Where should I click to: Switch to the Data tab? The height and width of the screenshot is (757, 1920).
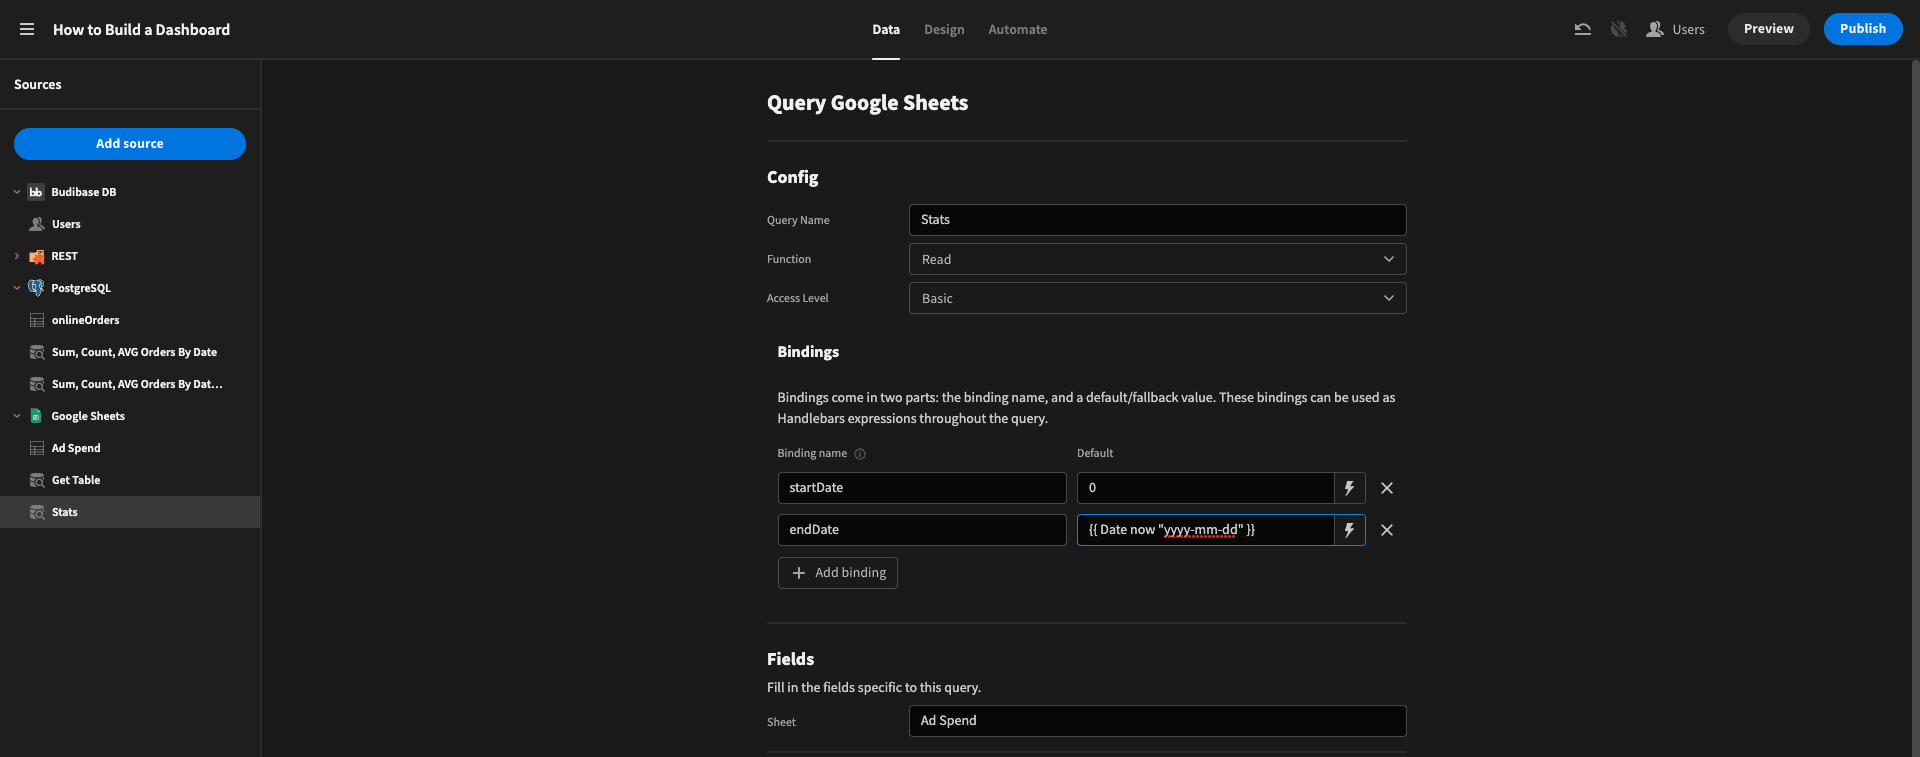(885, 29)
